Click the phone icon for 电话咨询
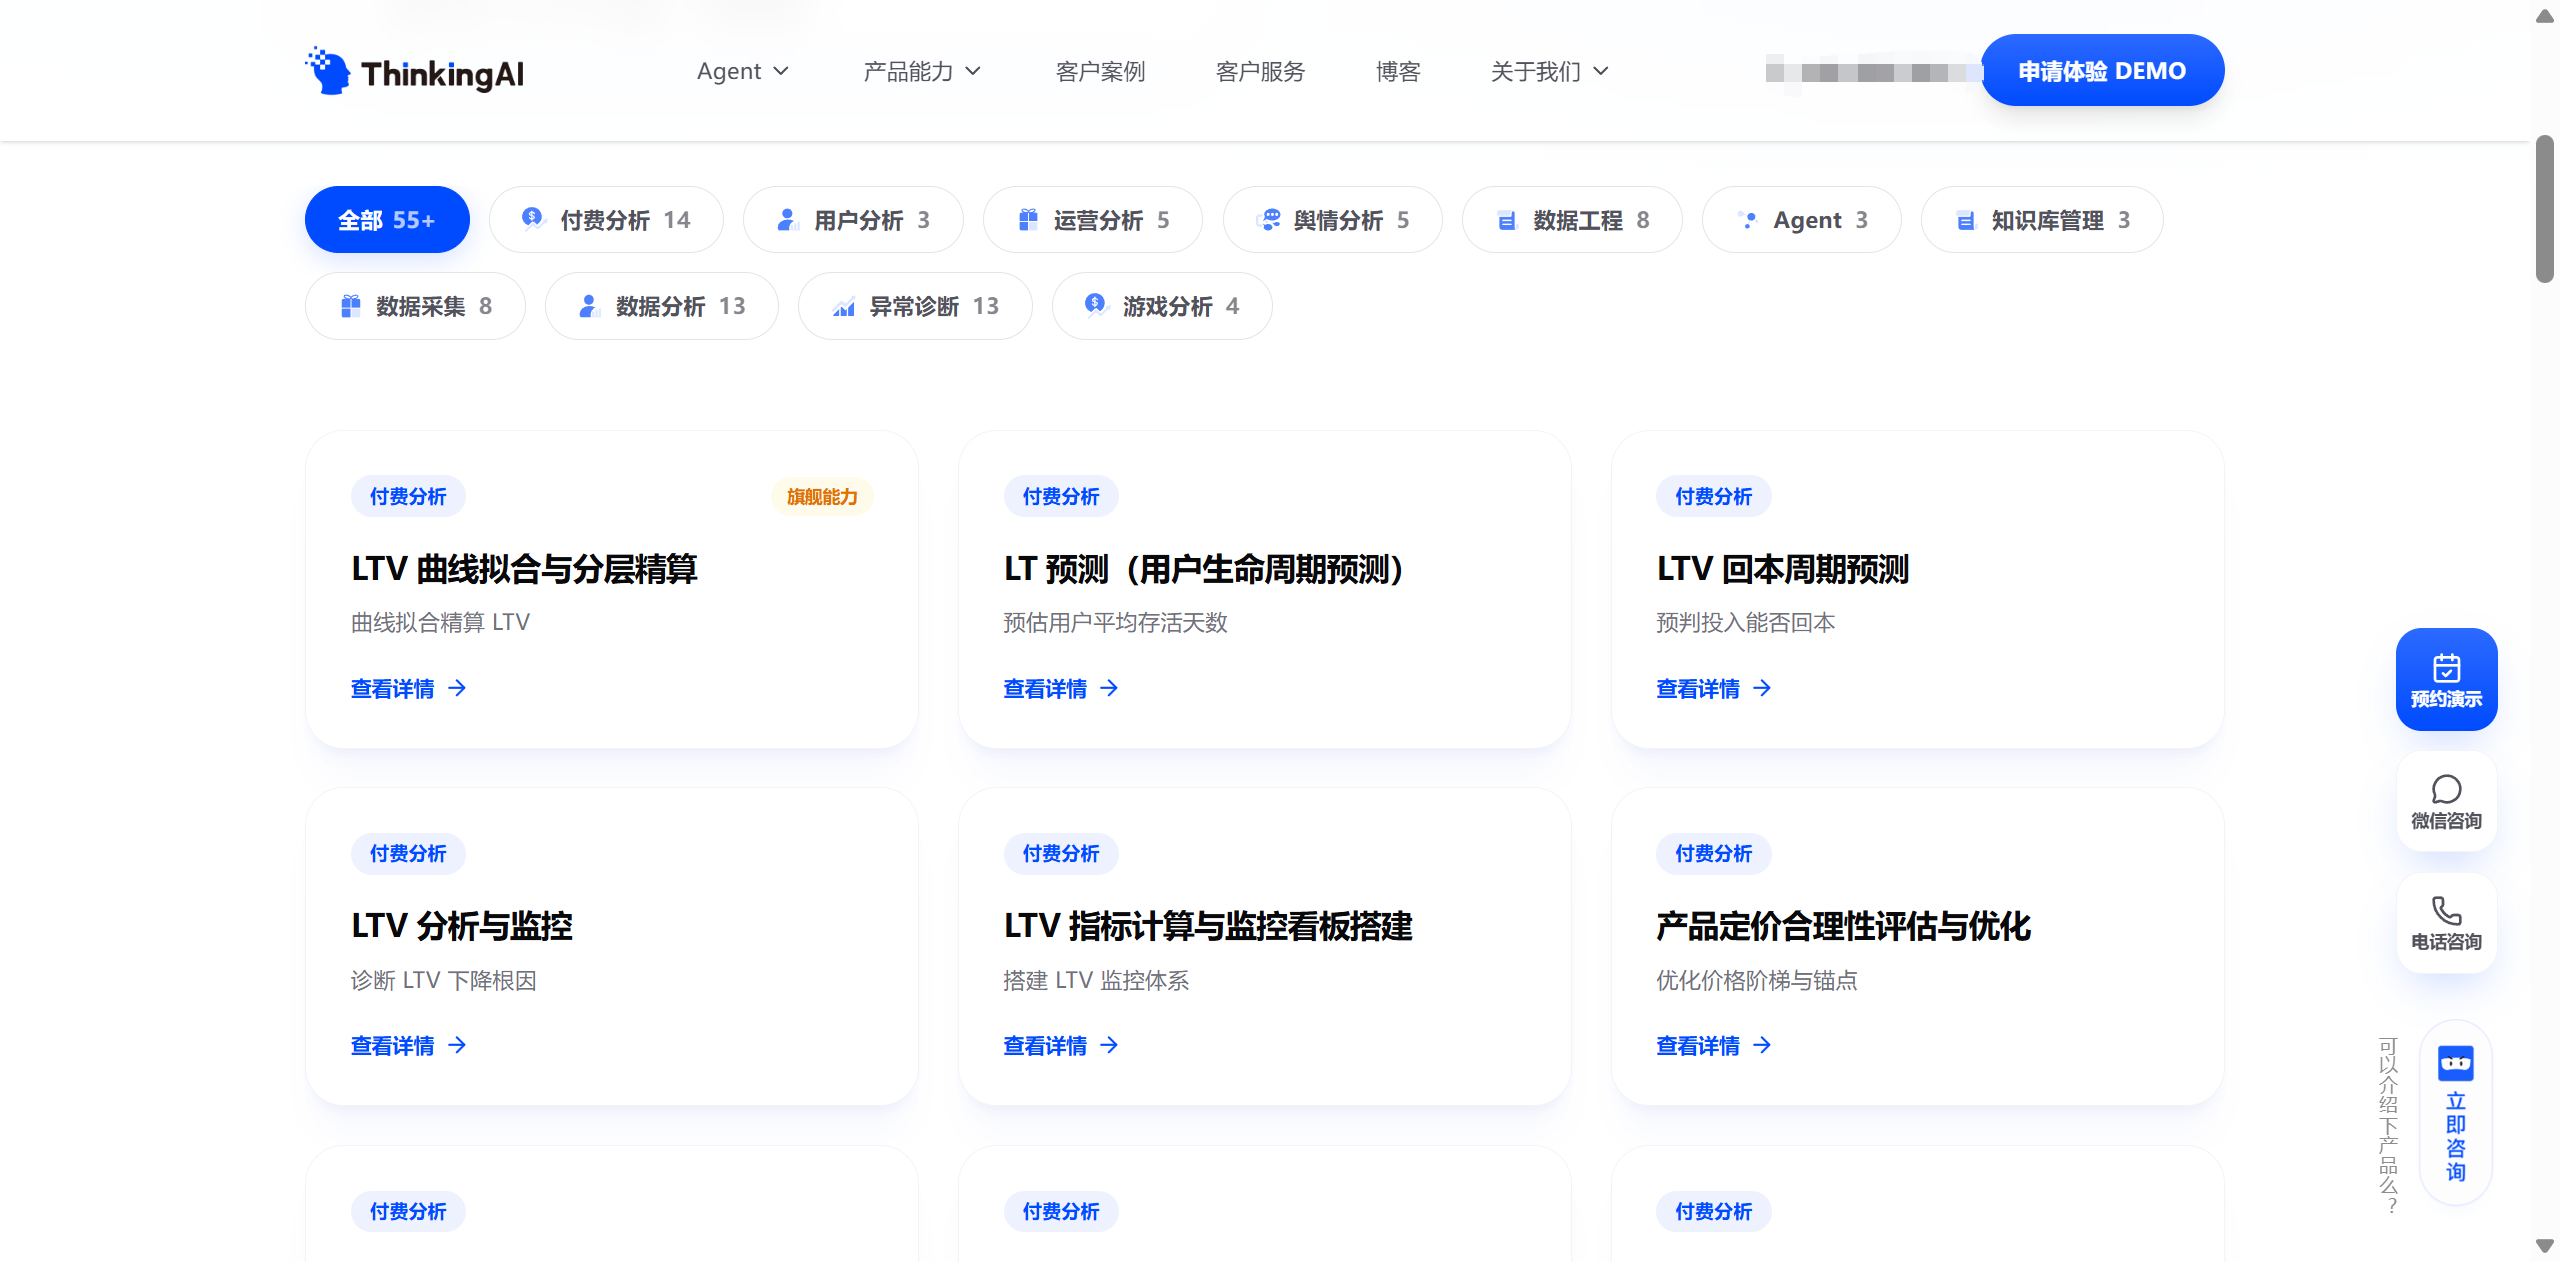Screen dimensions: 2560x1262 (x=2446, y=910)
